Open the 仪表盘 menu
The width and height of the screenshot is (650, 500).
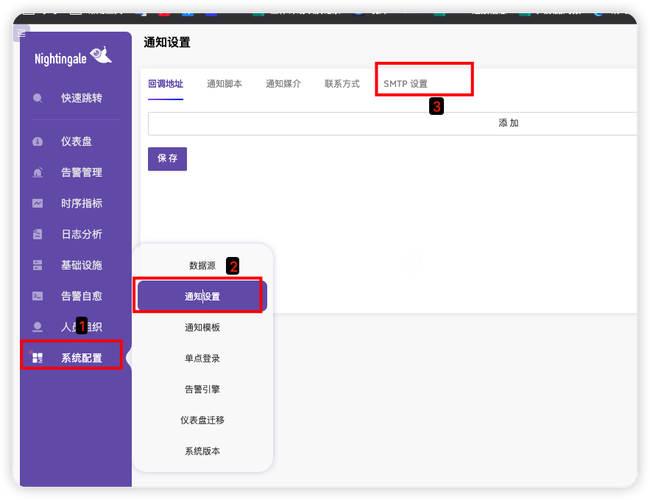76,142
